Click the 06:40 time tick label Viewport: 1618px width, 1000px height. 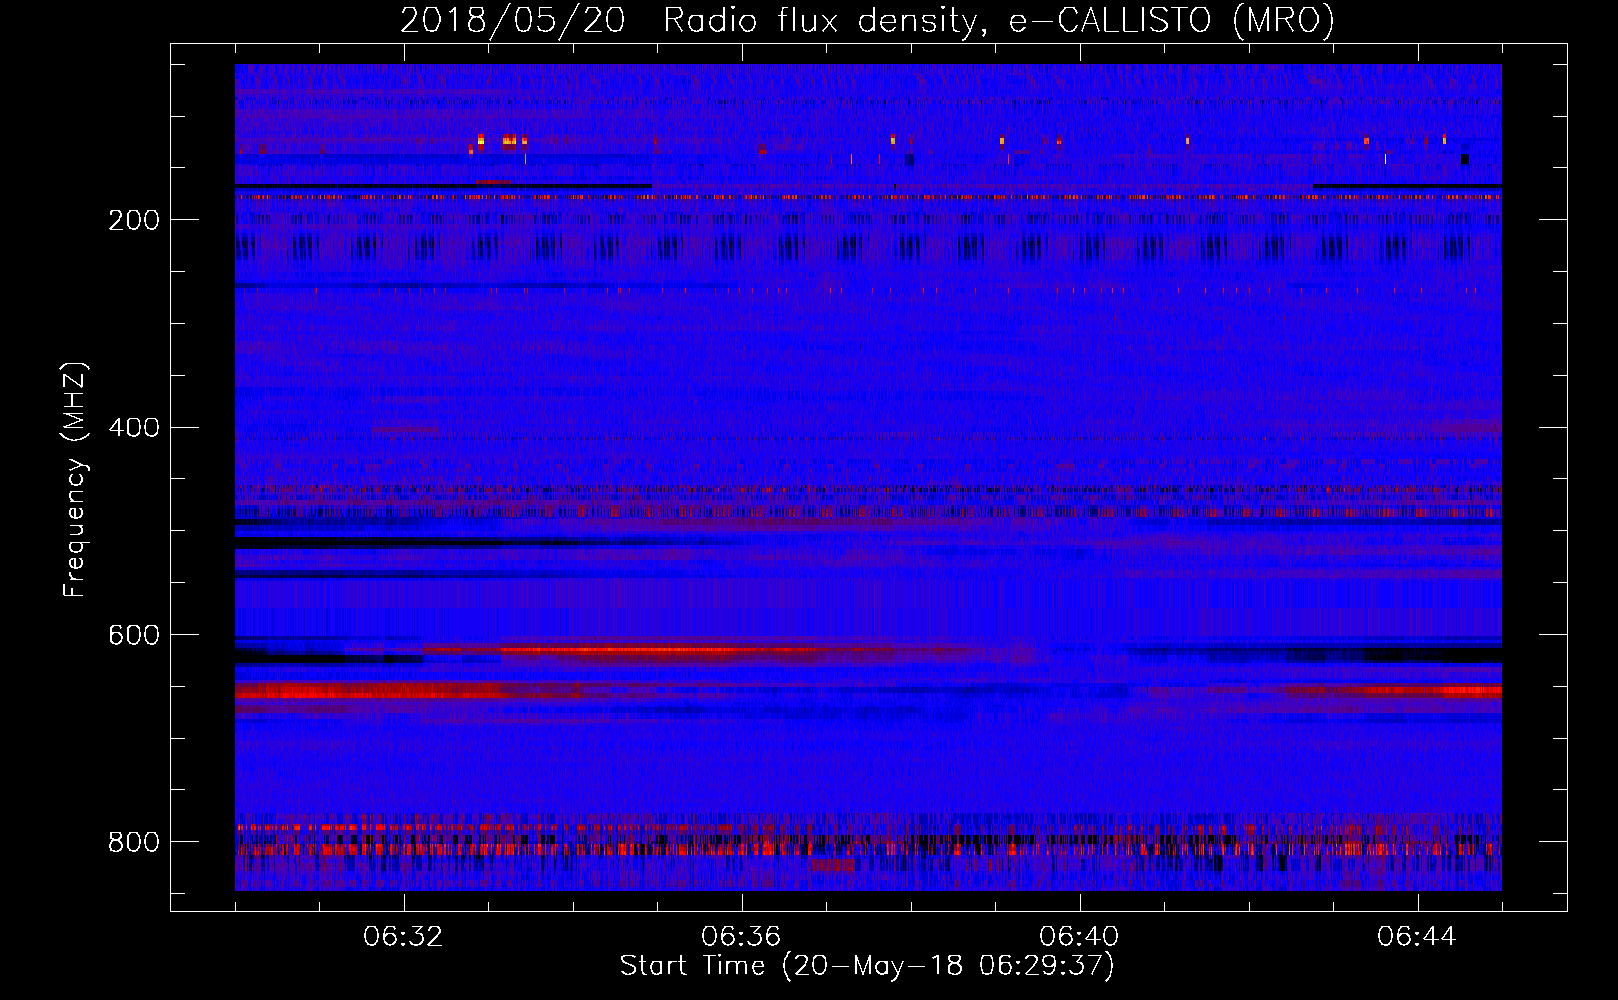point(1079,937)
